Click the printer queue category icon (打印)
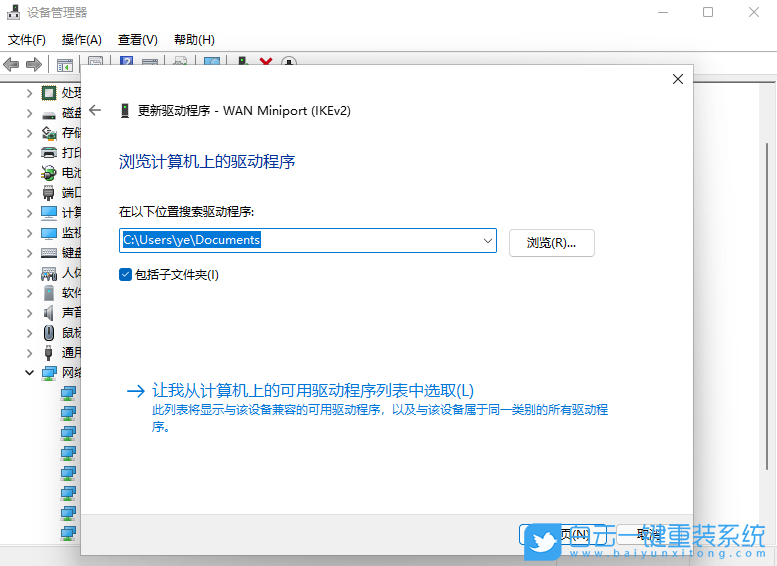Viewport: 777px width, 566px height. [x=49, y=153]
